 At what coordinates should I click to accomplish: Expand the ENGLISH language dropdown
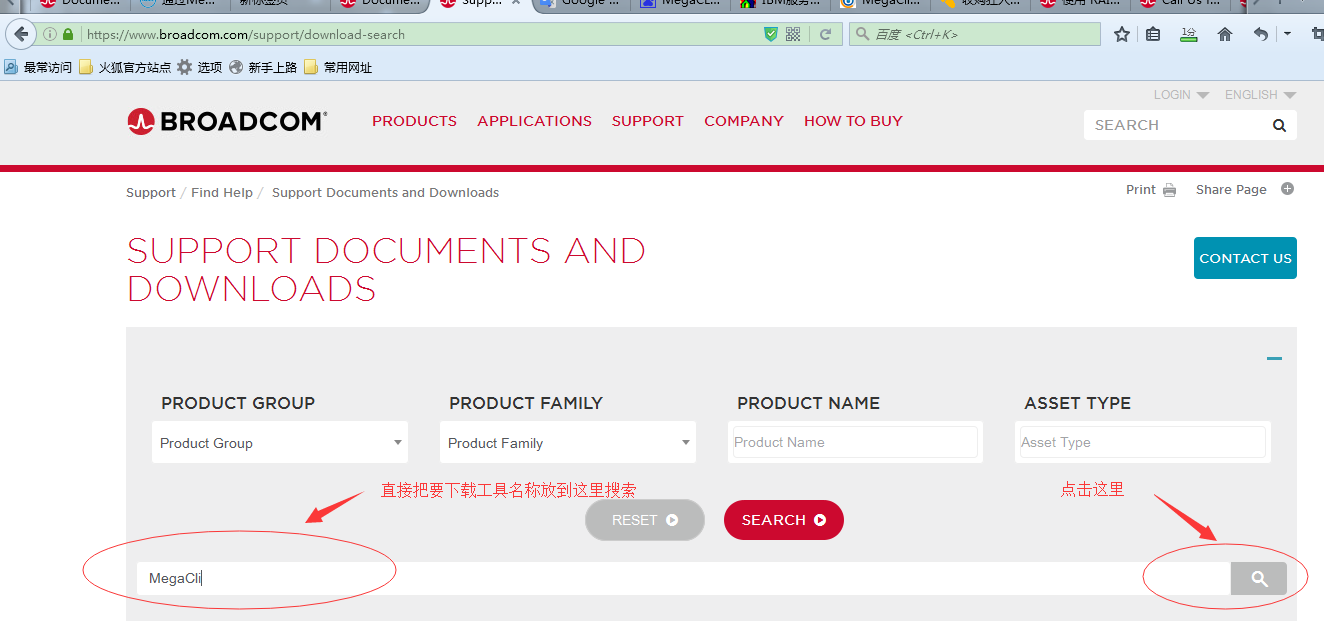[x=1259, y=95]
